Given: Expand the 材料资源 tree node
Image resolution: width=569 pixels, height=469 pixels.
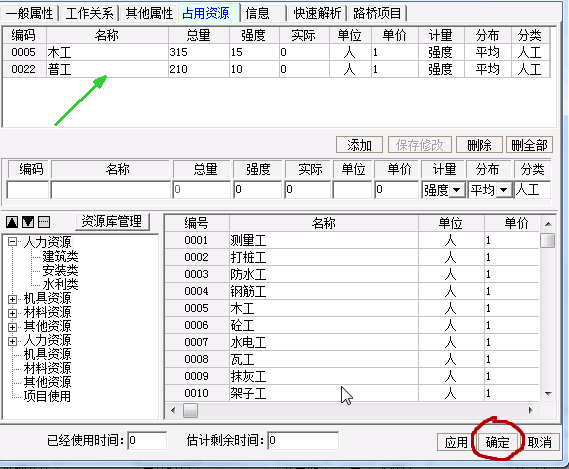Looking at the screenshot, I should [12, 313].
